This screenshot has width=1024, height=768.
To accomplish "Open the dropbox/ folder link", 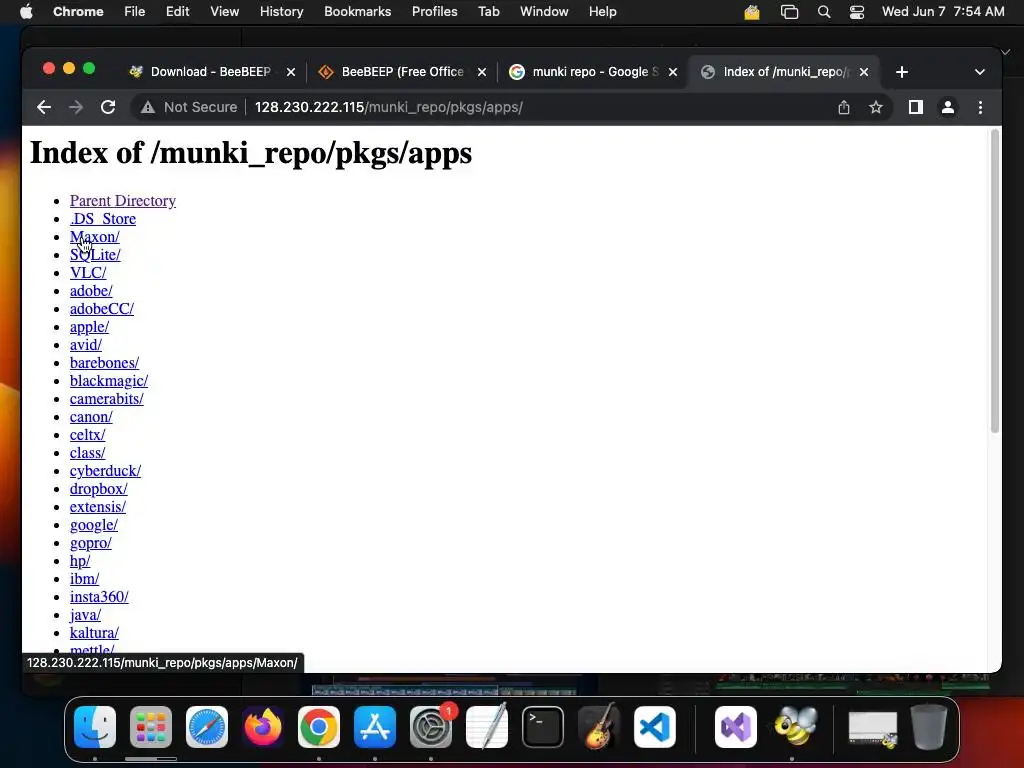I will coord(99,488).
